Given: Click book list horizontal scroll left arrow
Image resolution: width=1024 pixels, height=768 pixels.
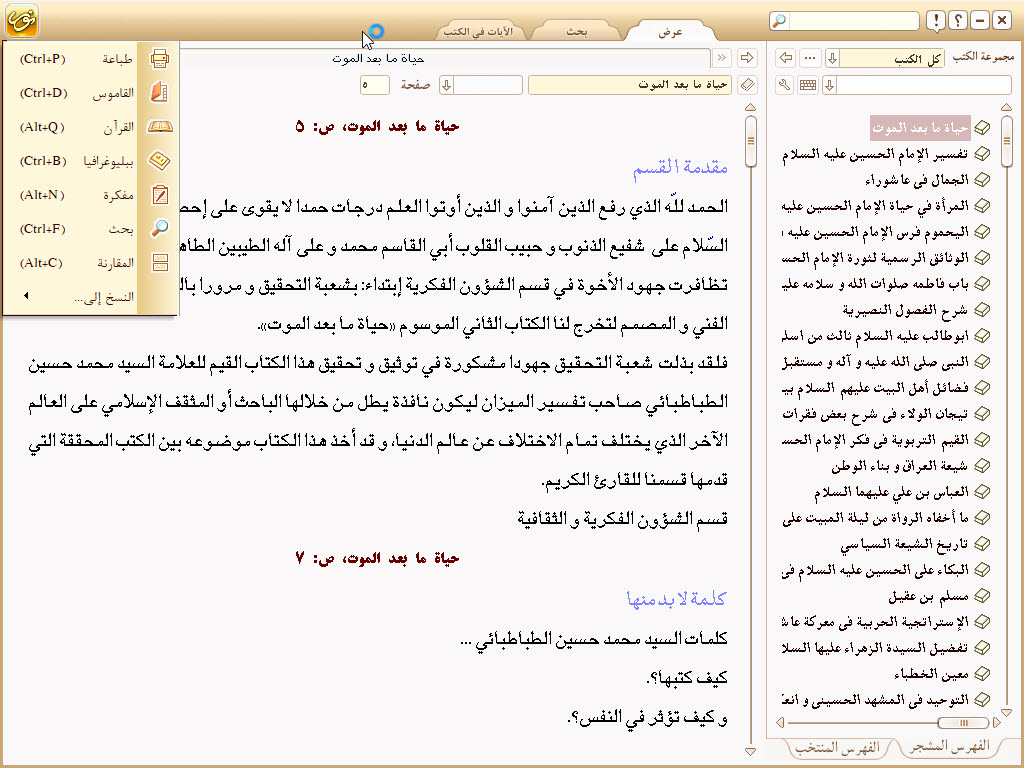Looking at the screenshot, I should (x=780, y=722).
